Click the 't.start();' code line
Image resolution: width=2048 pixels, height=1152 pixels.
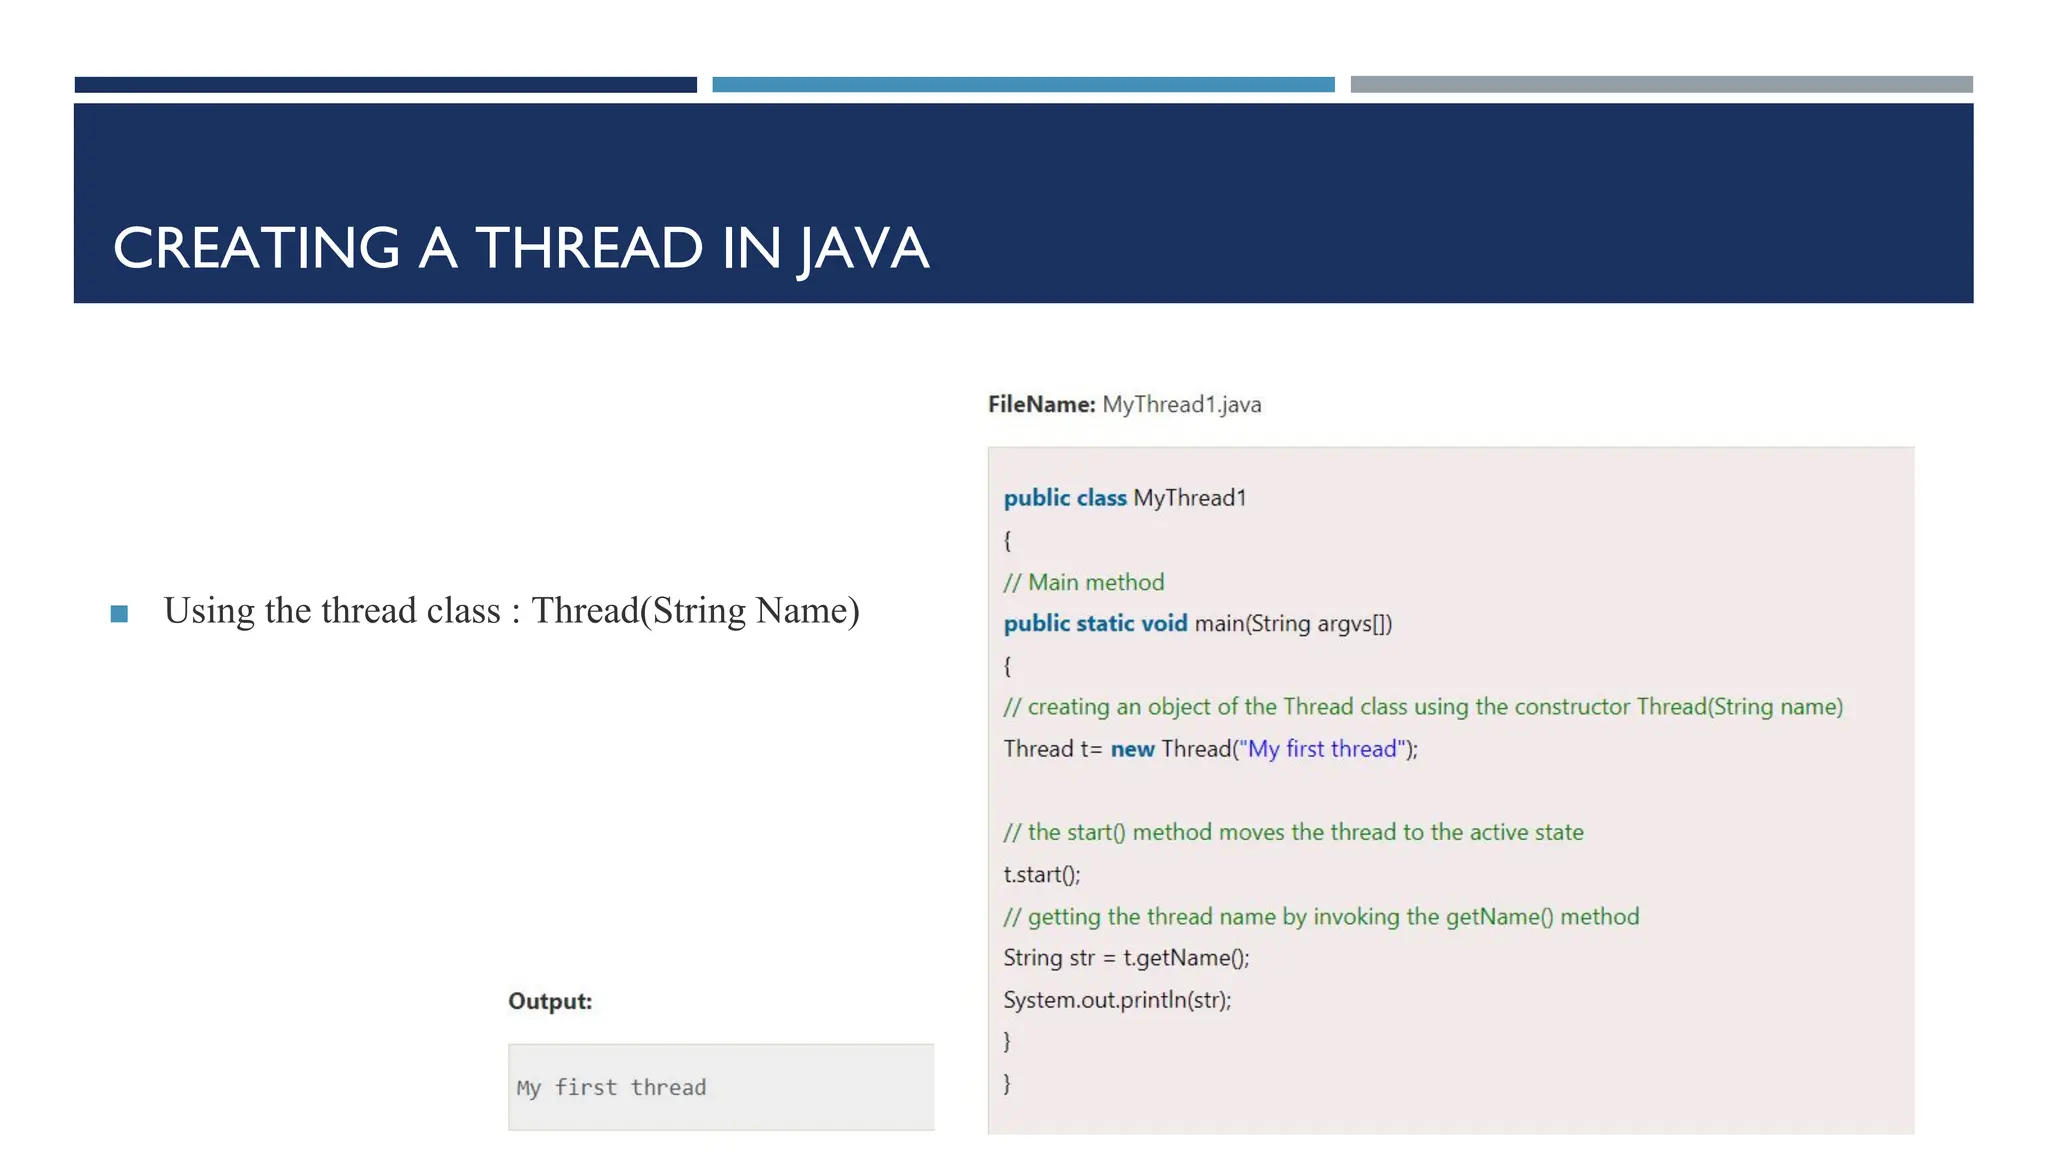(x=1042, y=874)
